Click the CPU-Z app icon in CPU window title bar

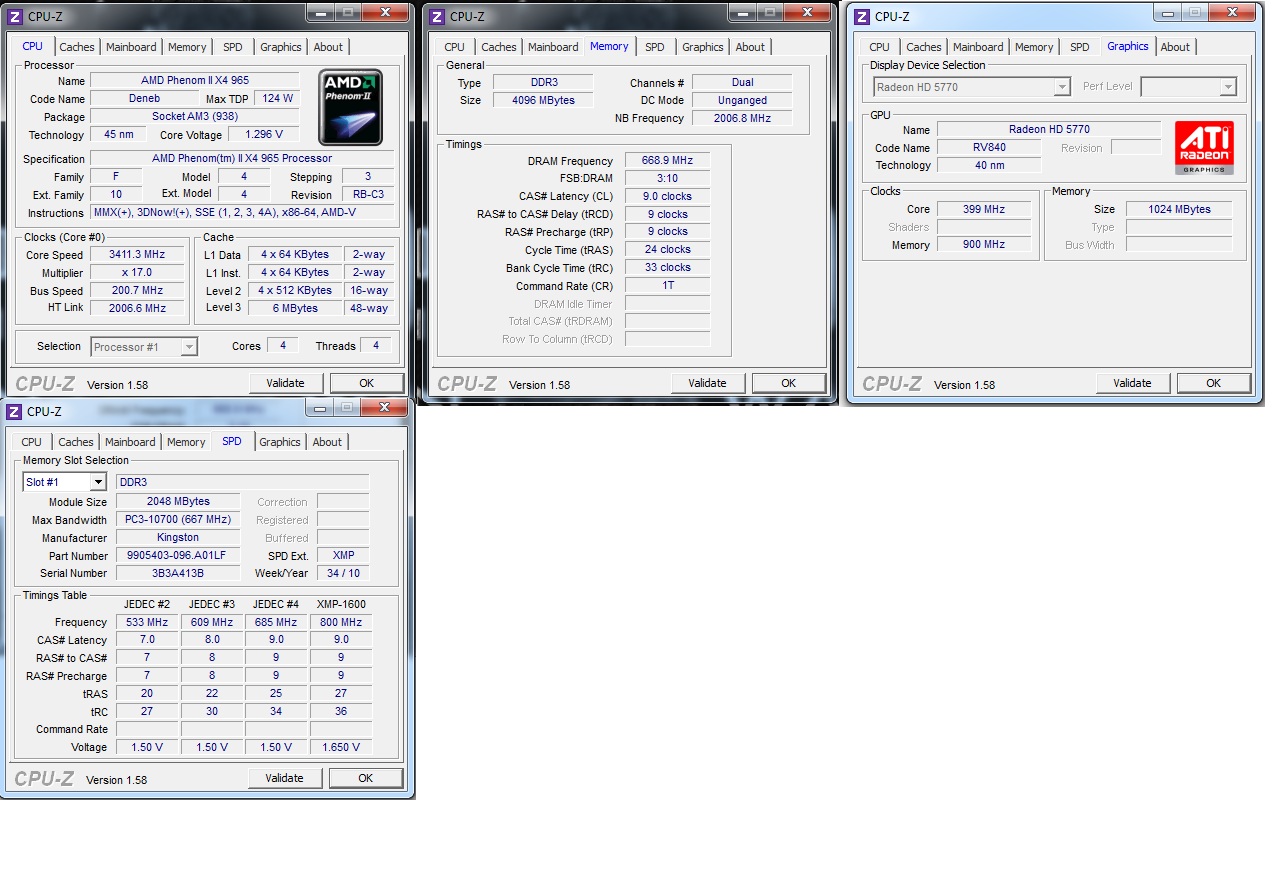15,17
